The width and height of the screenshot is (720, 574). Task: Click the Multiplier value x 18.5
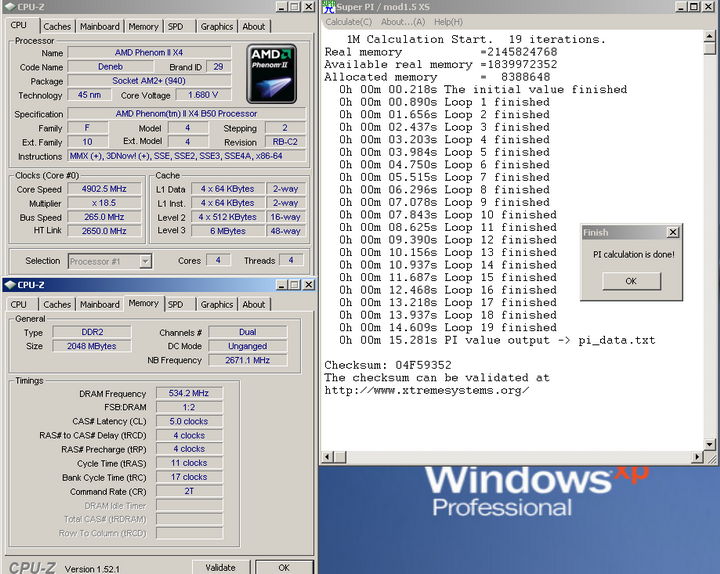(104, 203)
